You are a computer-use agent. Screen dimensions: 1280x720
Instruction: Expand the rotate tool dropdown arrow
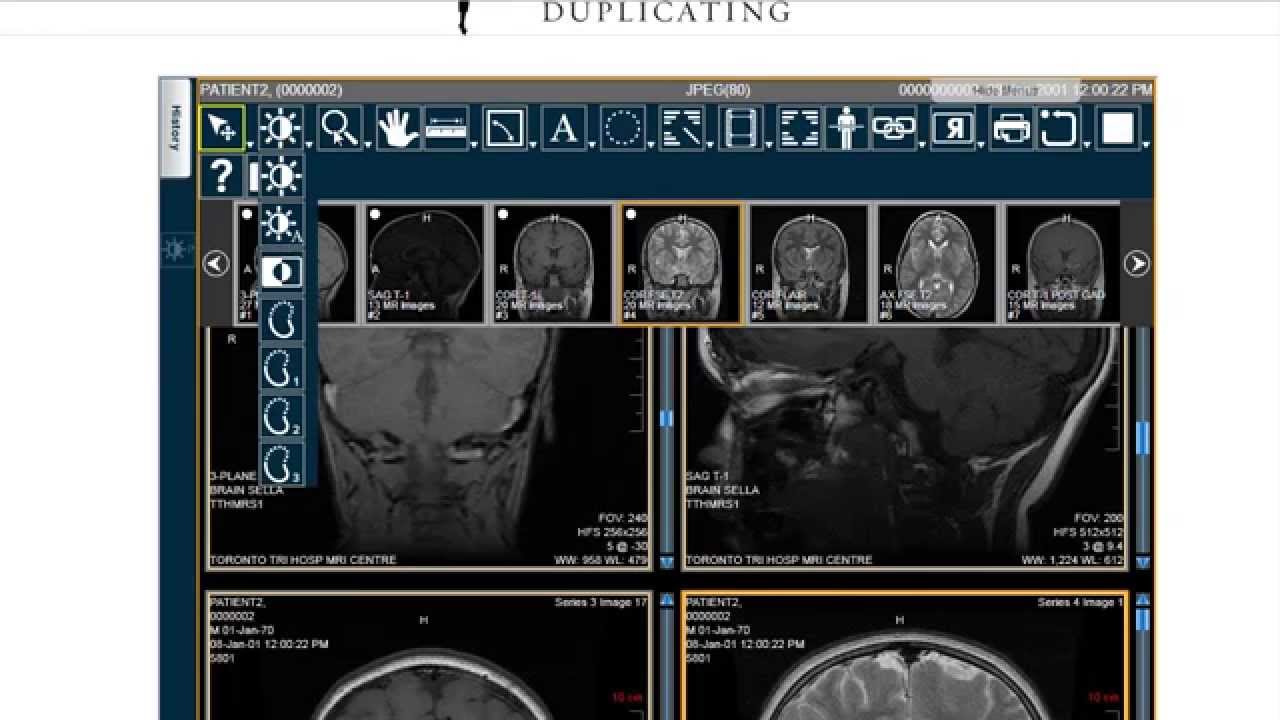coord(1088,146)
